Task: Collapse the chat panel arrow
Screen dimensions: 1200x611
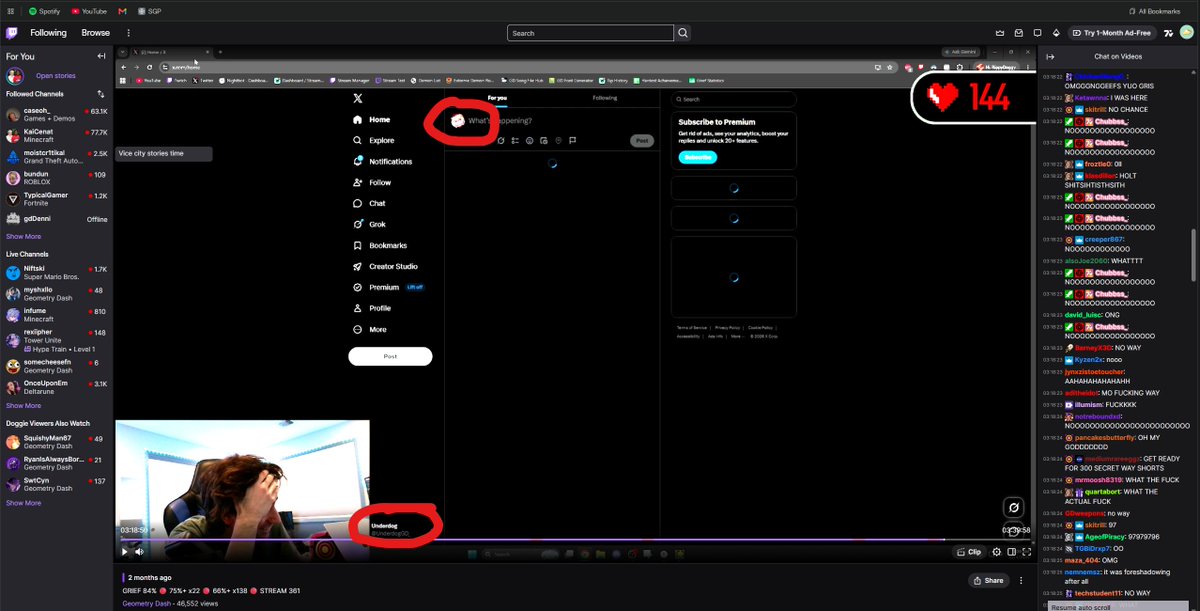Action: [x=1050, y=56]
